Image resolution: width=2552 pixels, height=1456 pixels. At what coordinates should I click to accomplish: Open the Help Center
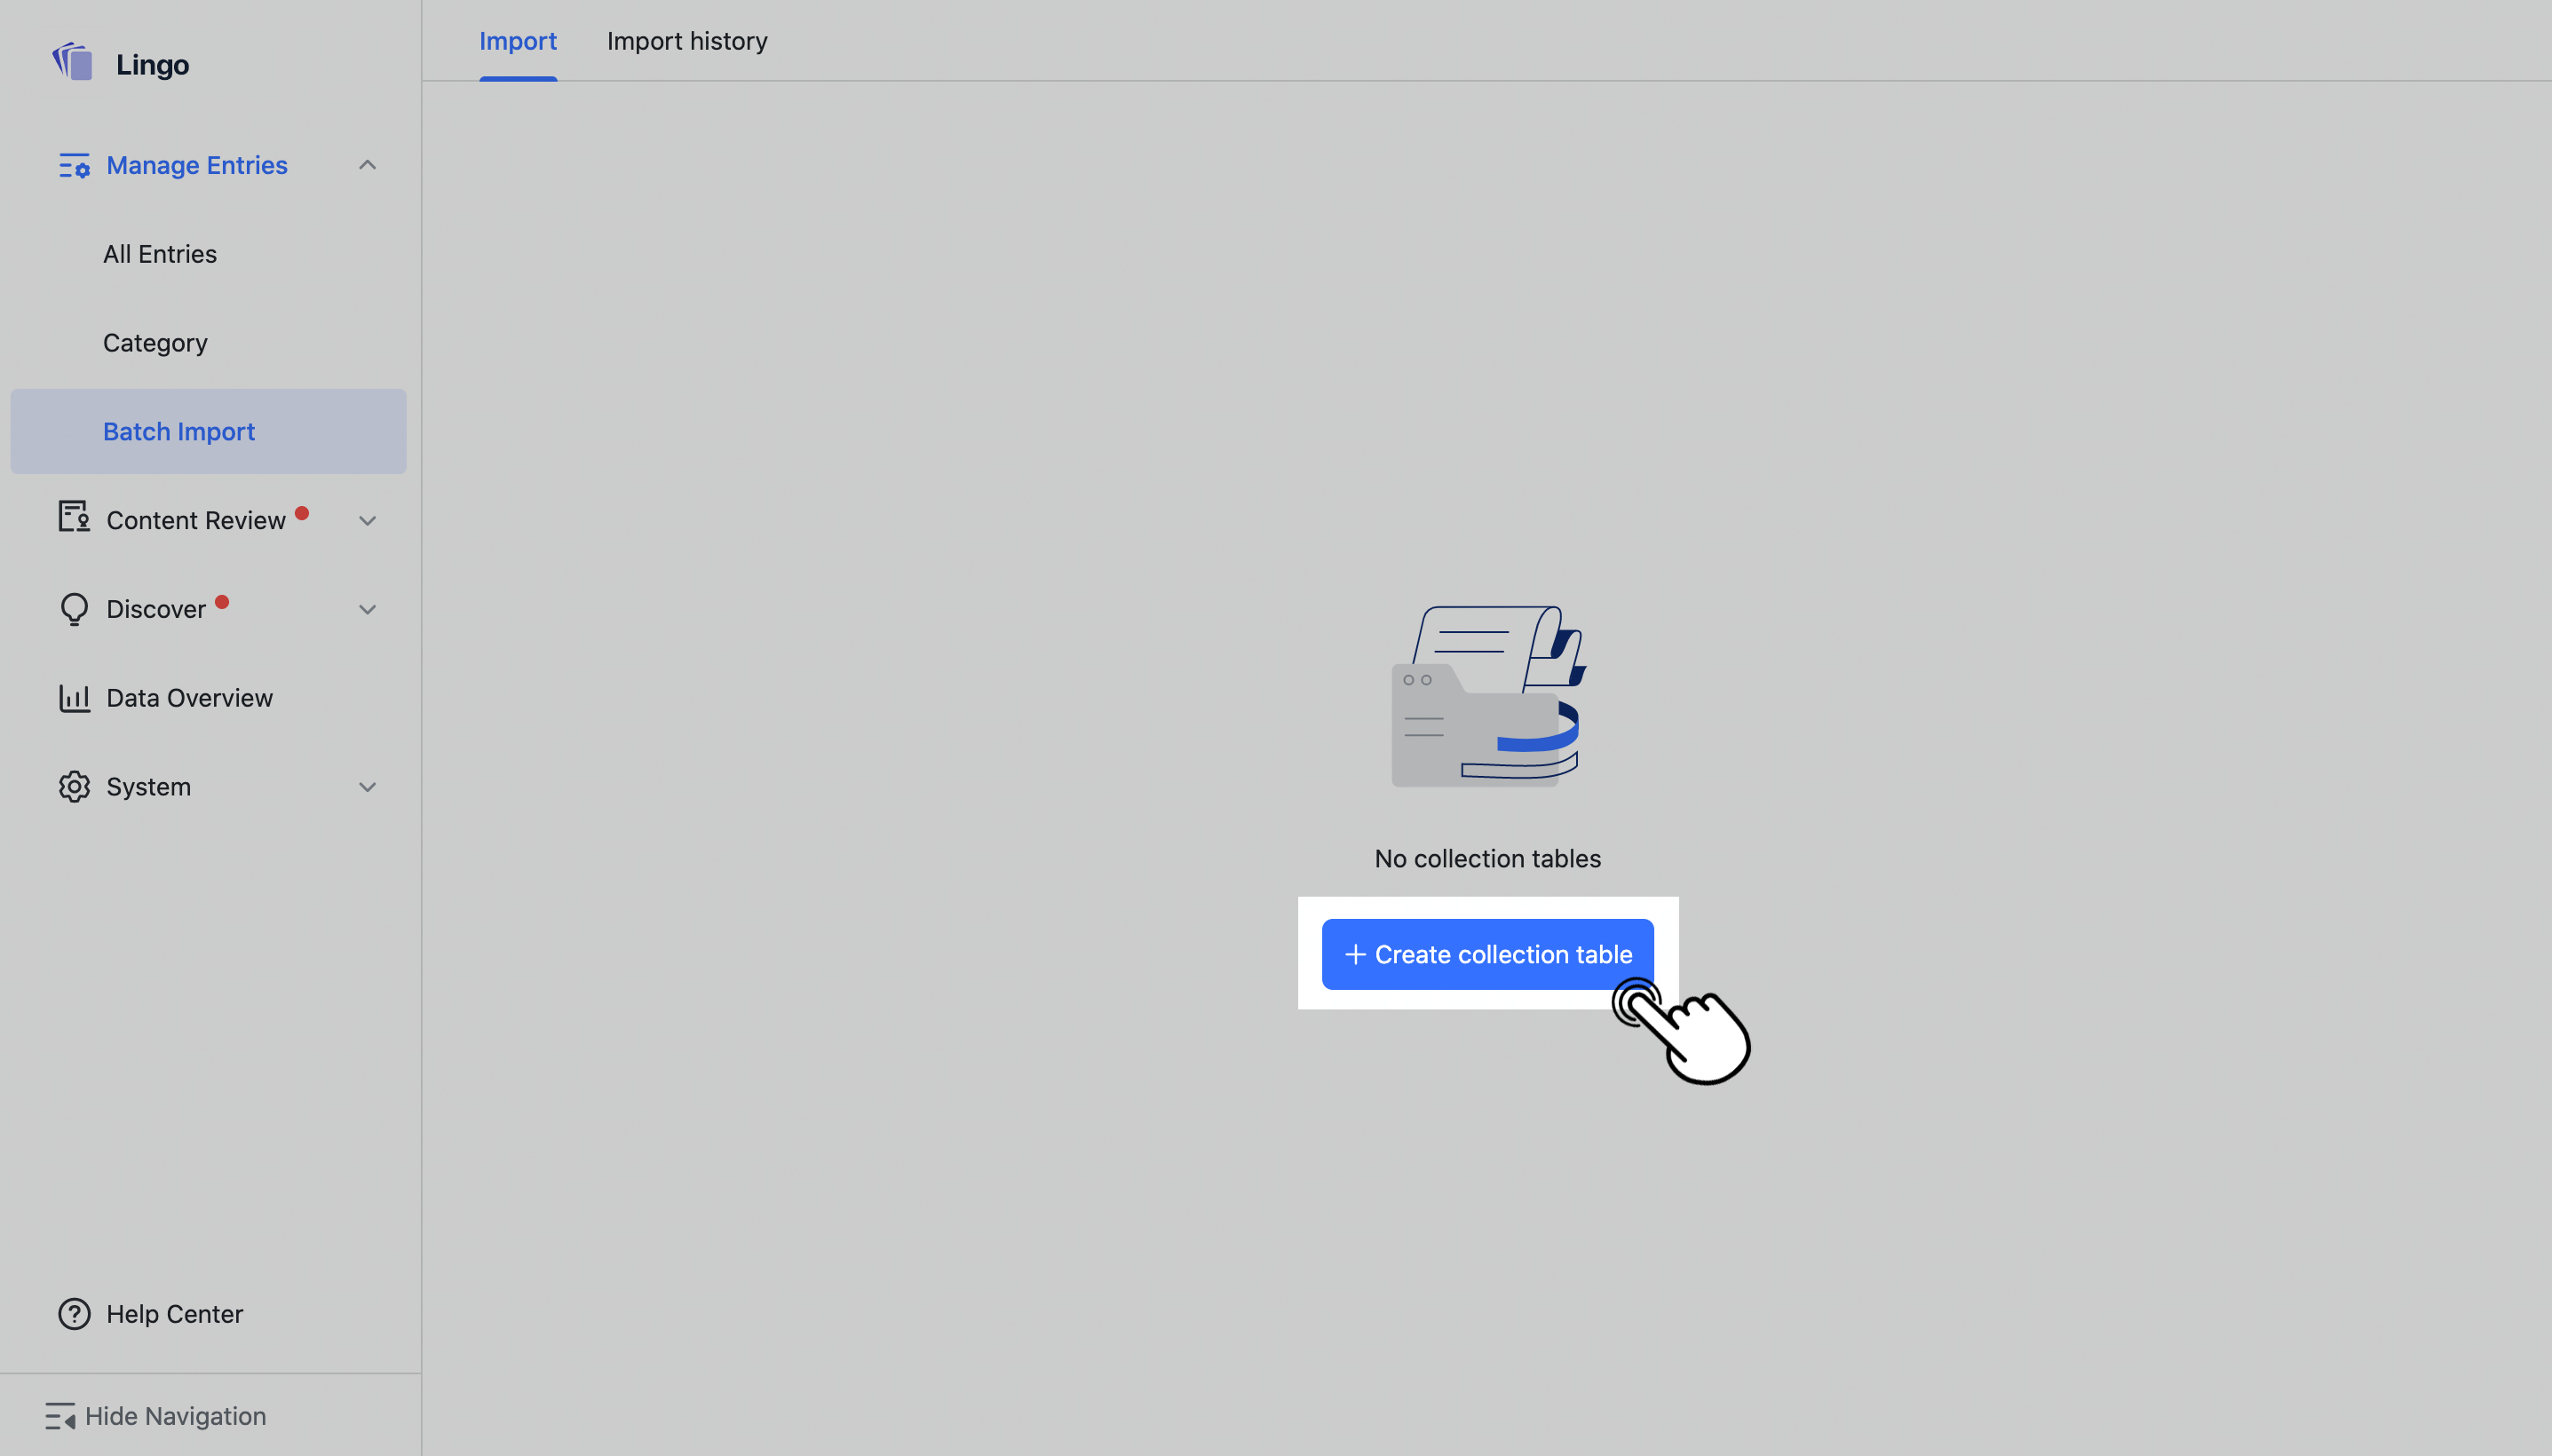(174, 1313)
